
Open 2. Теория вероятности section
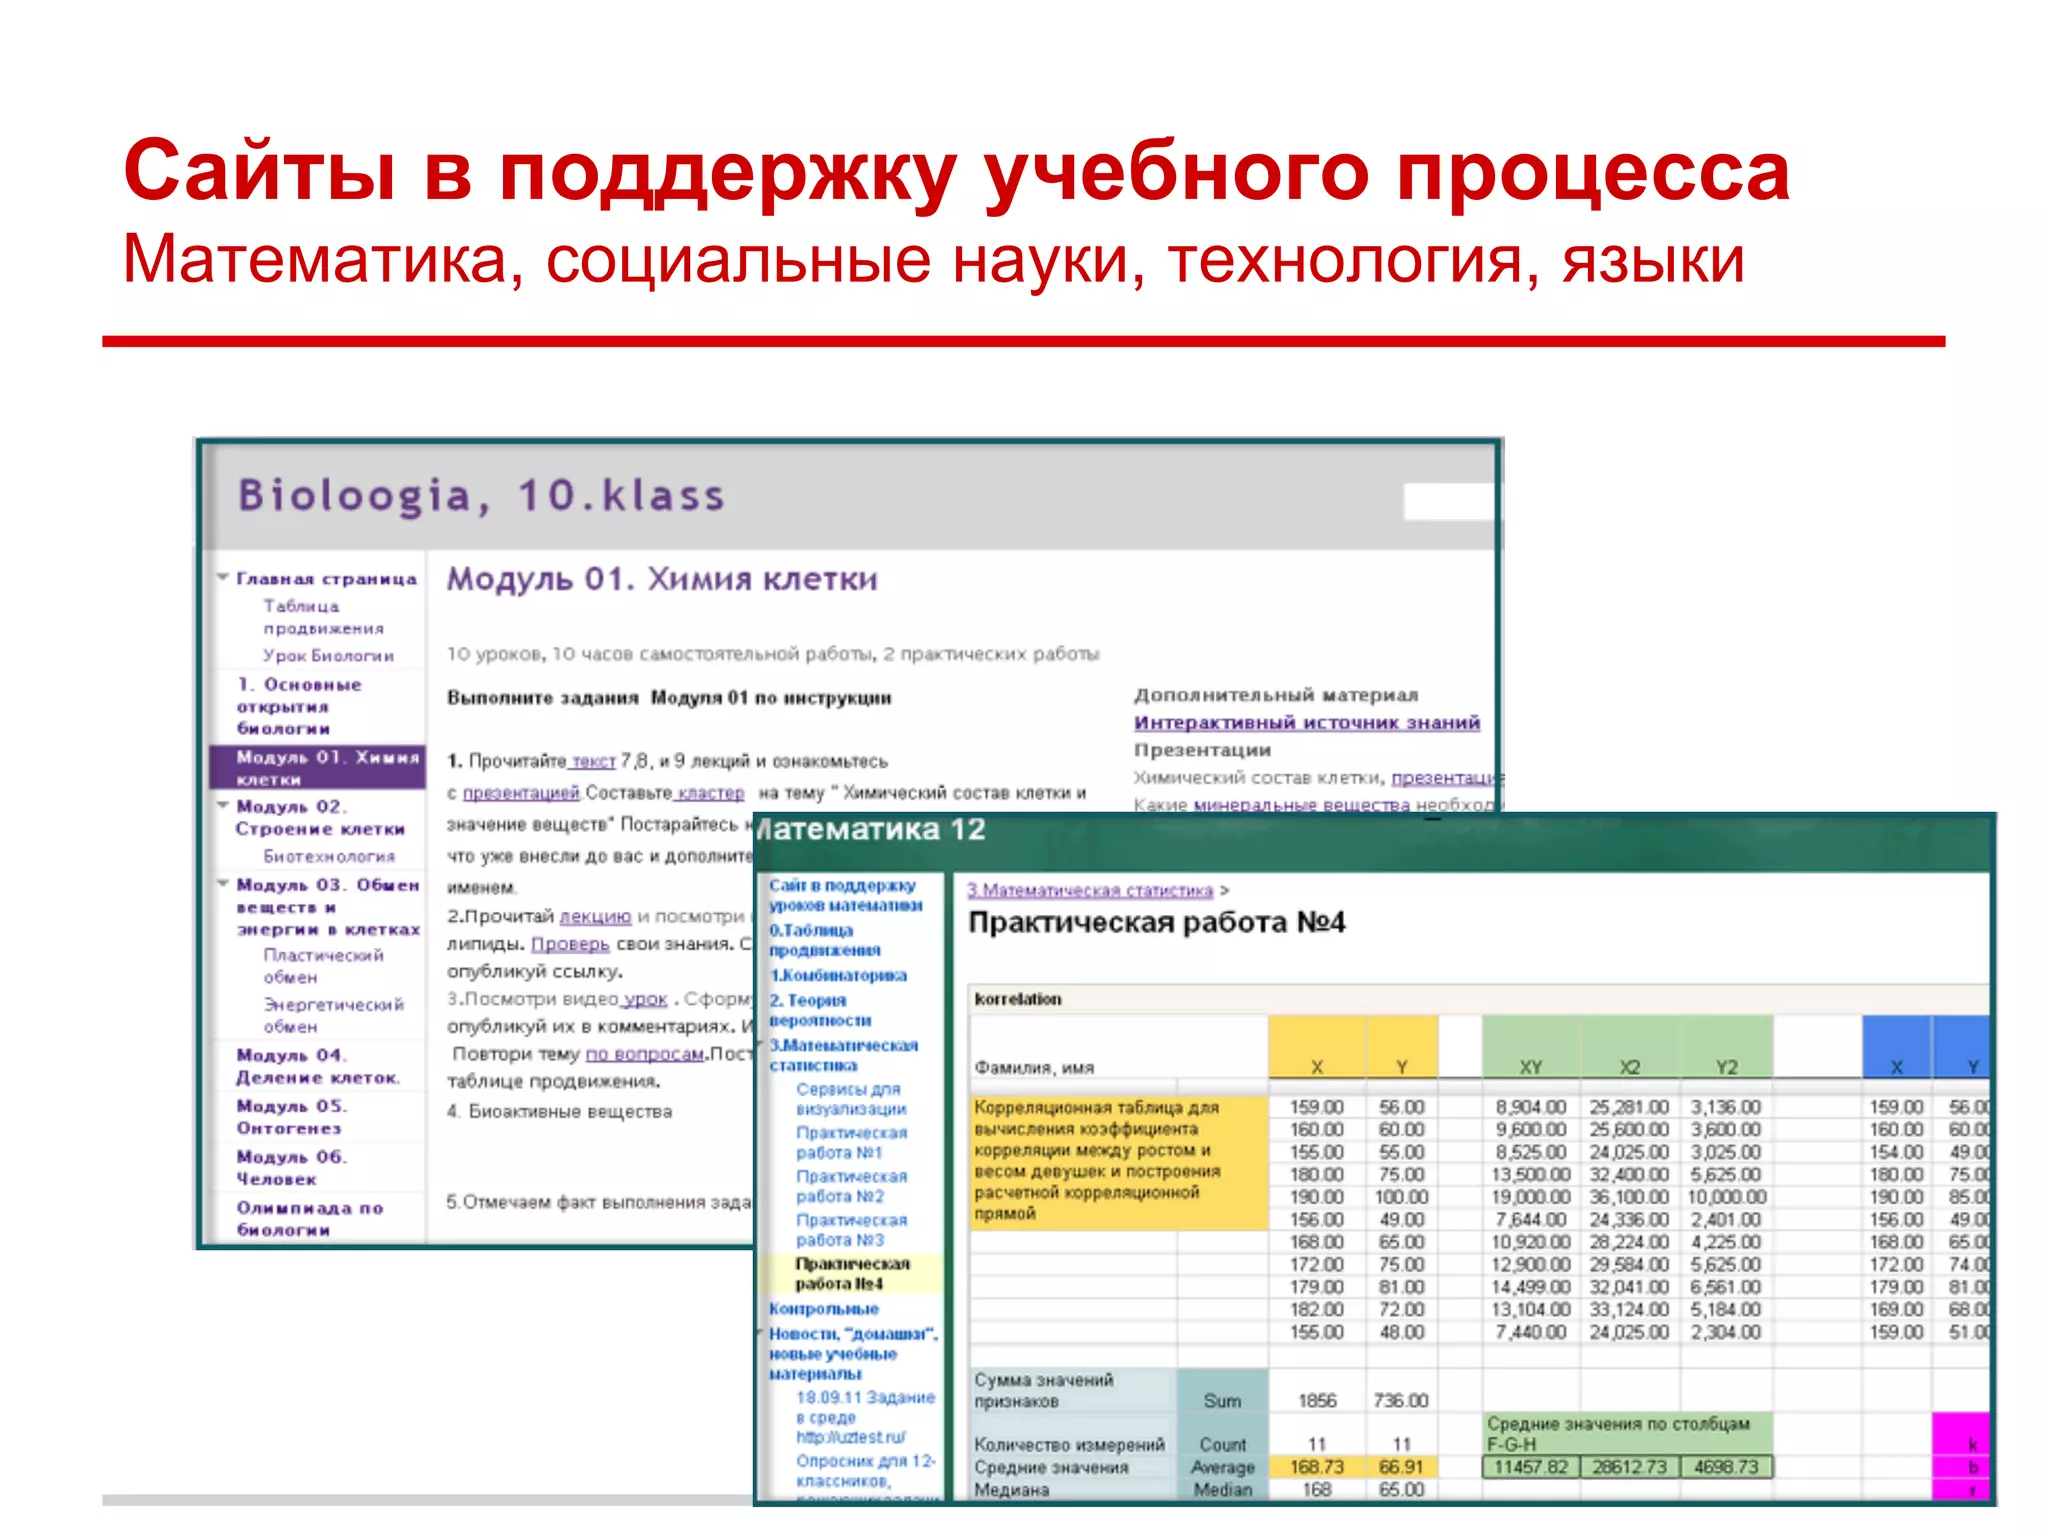point(820,1010)
